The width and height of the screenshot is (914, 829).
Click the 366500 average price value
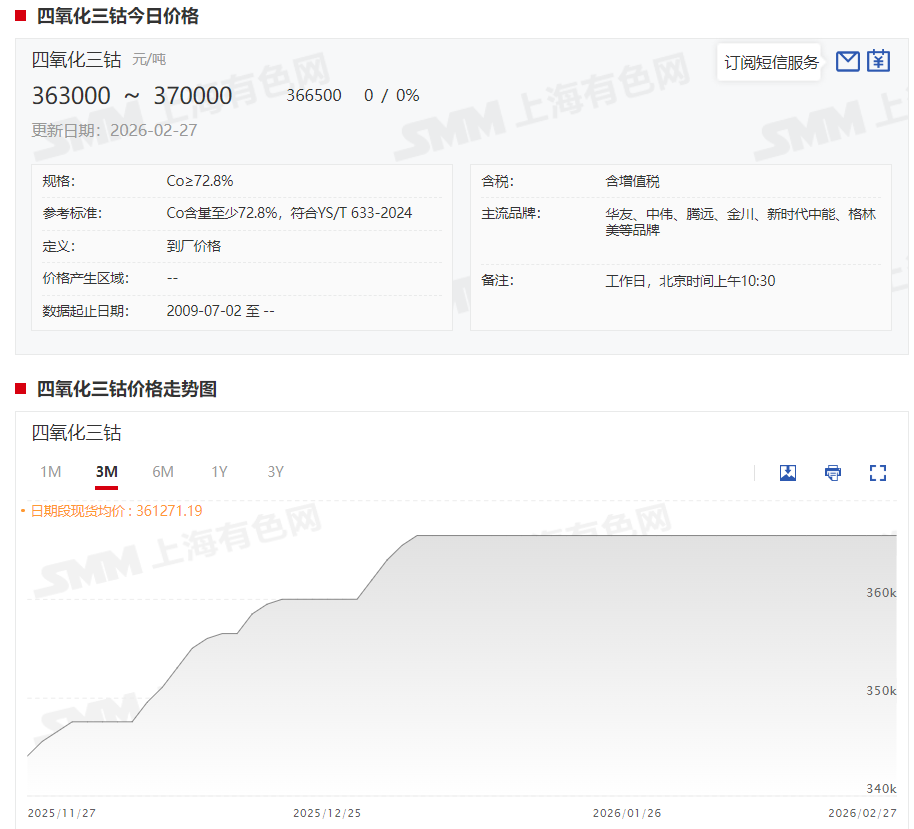pyautogui.click(x=314, y=96)
